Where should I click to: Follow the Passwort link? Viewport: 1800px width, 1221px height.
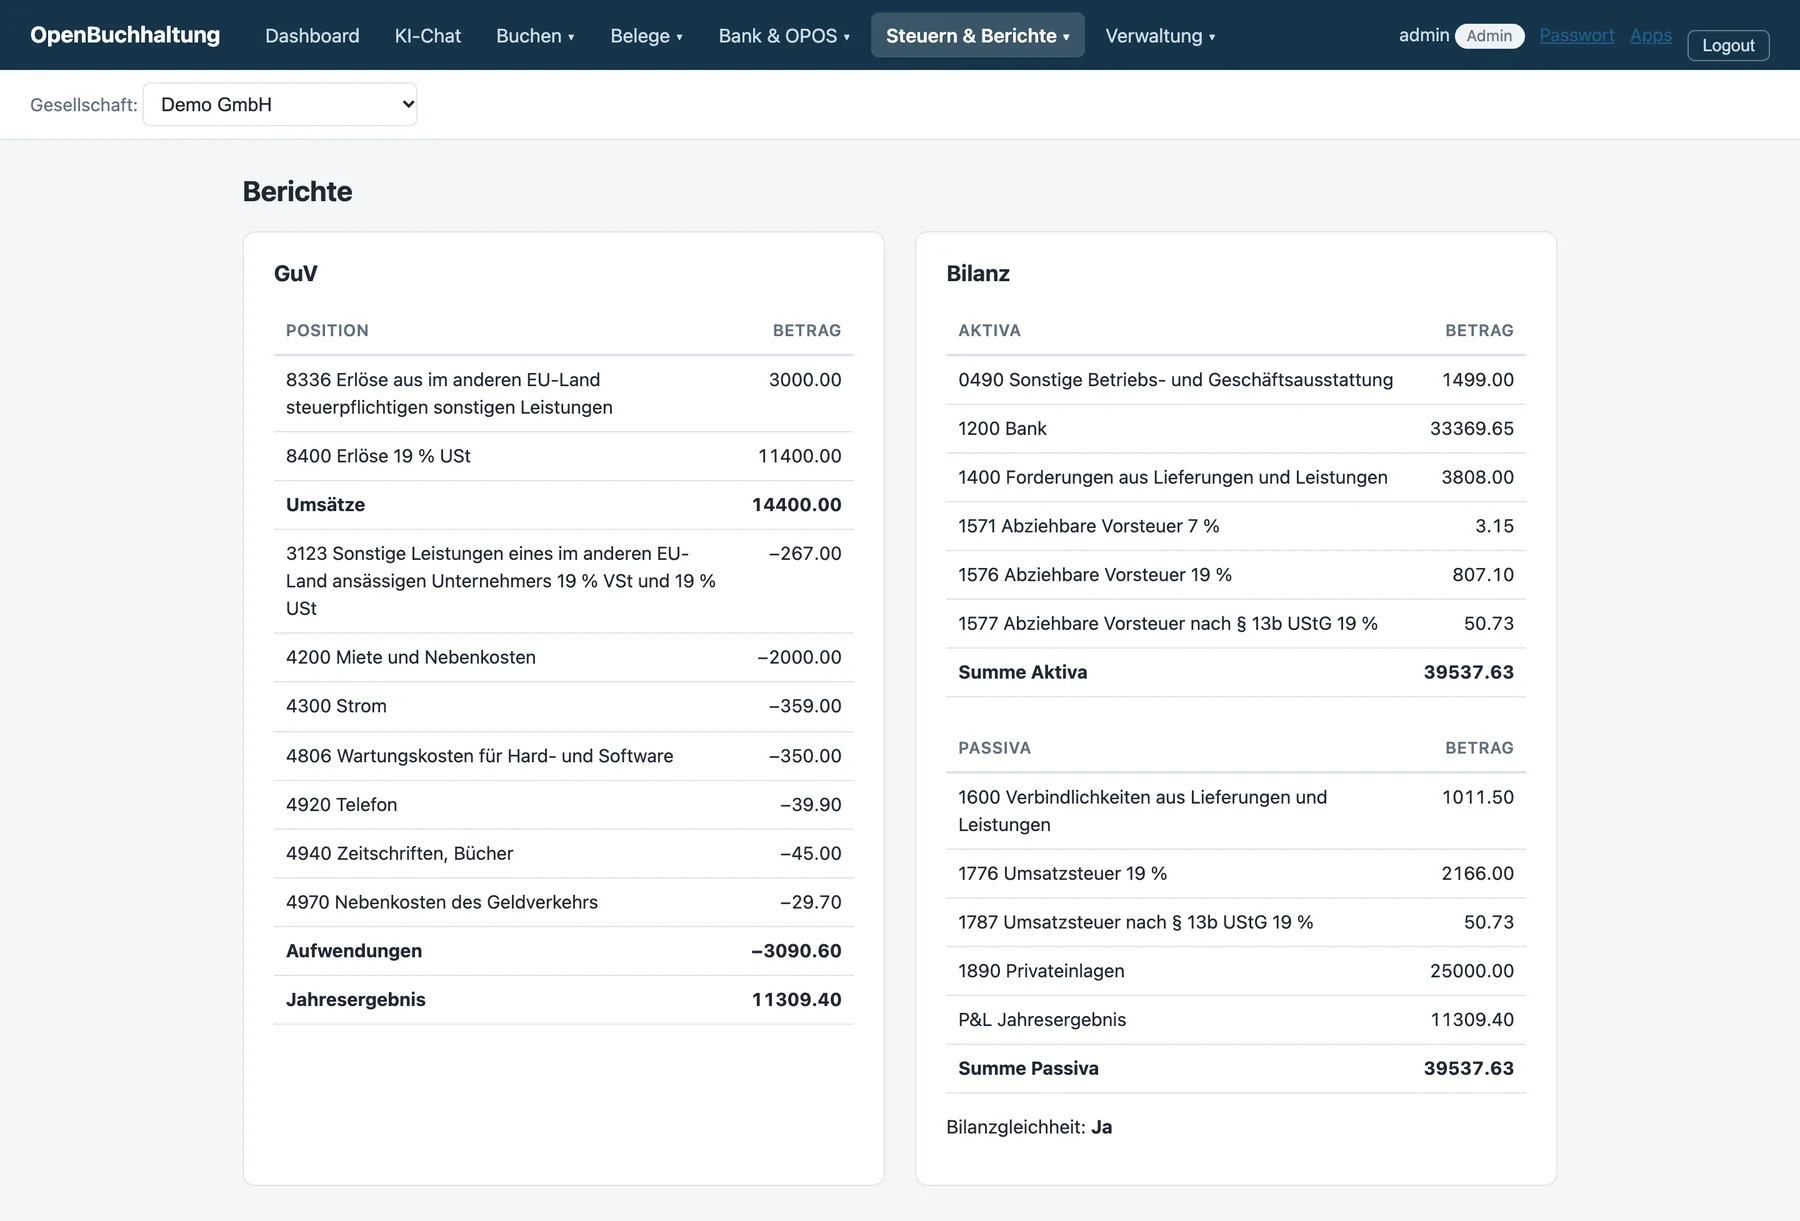tap(1576, 35)
